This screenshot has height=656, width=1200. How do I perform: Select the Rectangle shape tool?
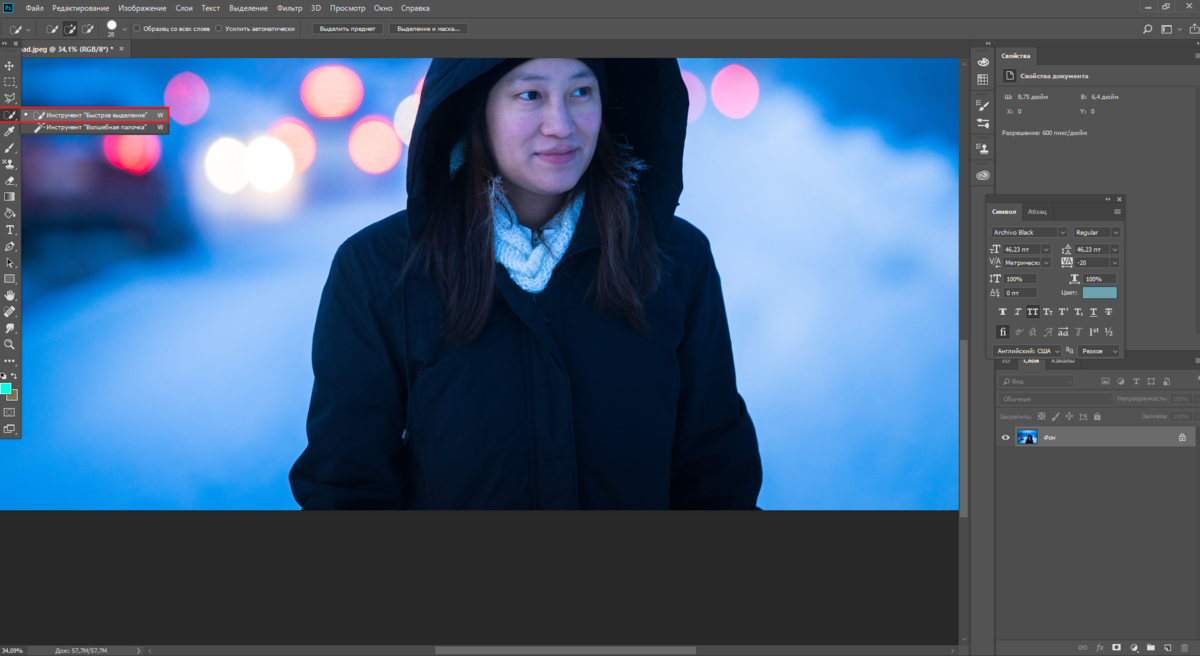click(10, 279)
